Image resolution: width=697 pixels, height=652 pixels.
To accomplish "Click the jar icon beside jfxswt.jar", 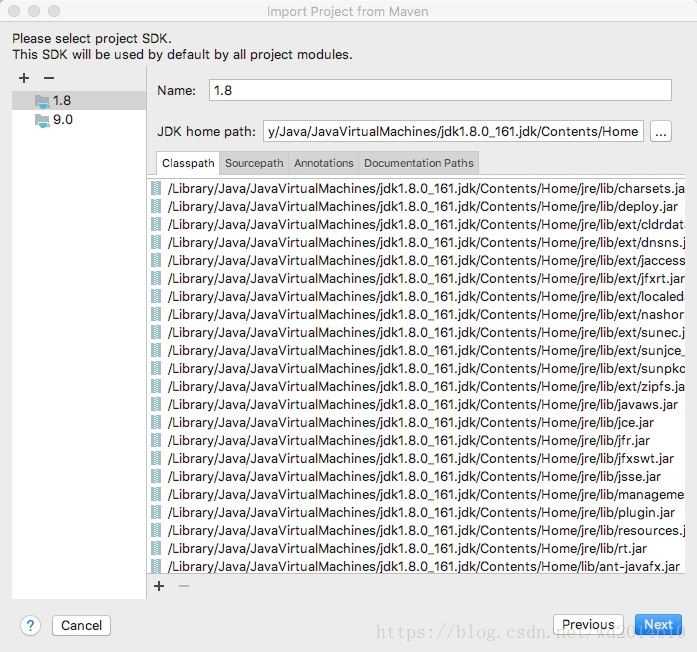I will pyautogui.click(x=156, y=459).
